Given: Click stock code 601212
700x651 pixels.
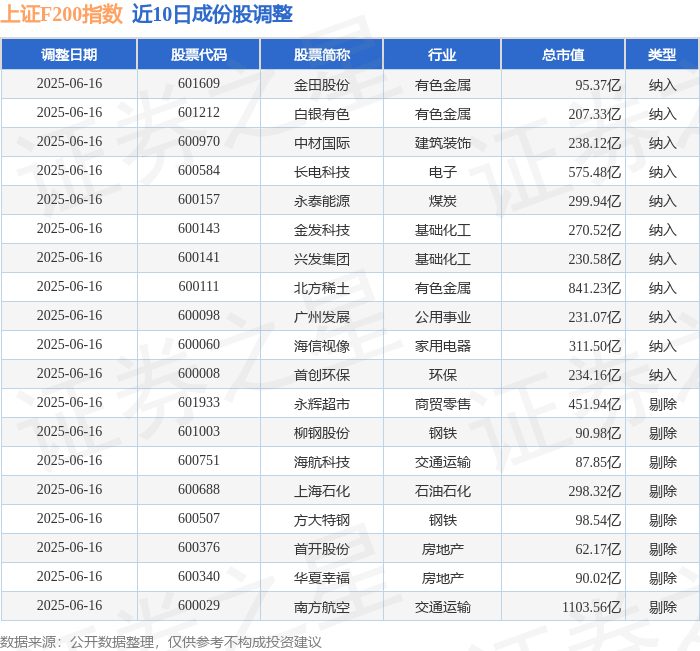Looking at the screenshot, I should coord(199,113).
